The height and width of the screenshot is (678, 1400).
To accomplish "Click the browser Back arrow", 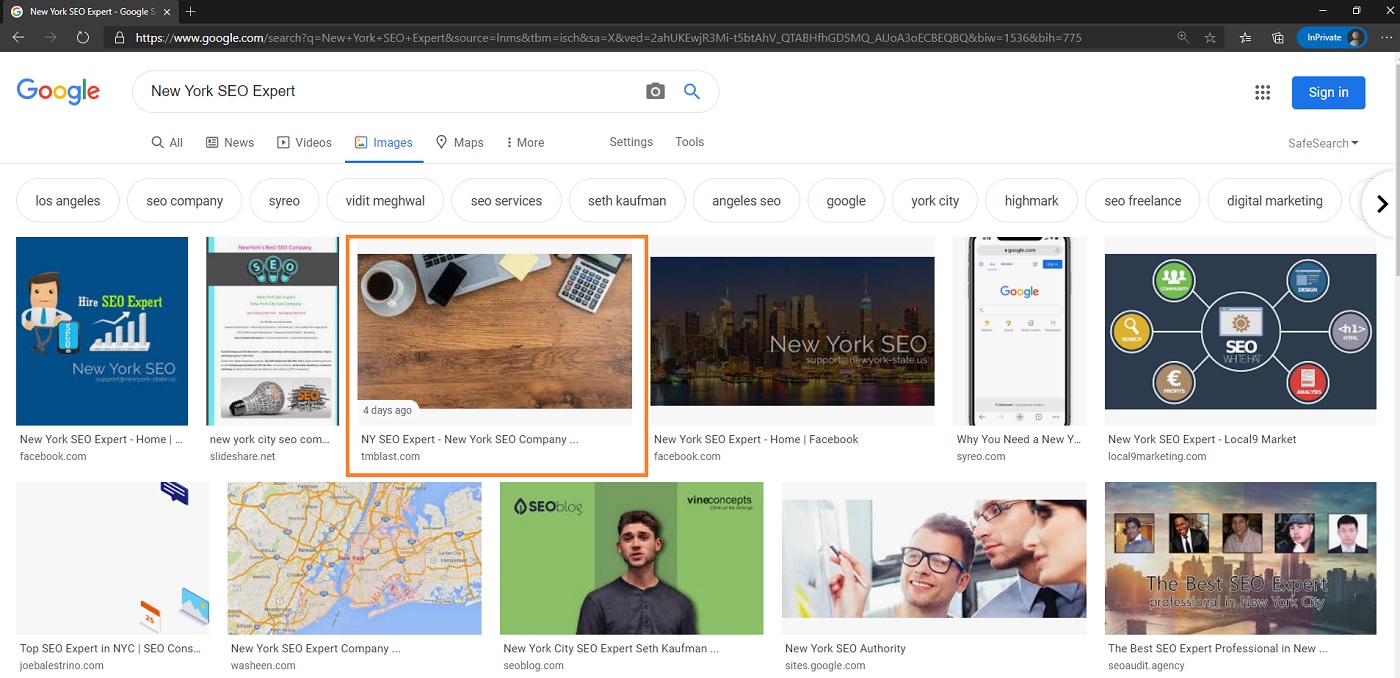I will coord(19,38).
